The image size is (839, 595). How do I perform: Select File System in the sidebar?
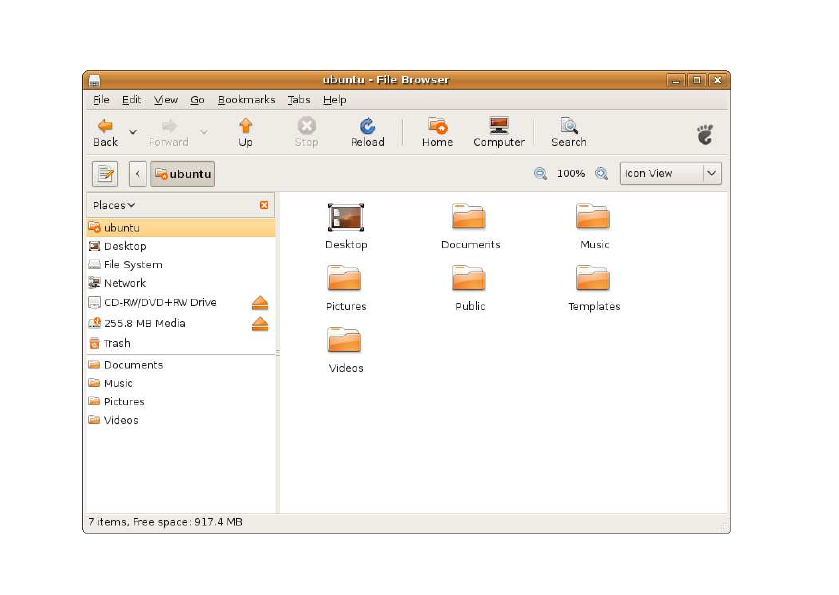pyautogui.click(x=132, y=265)
